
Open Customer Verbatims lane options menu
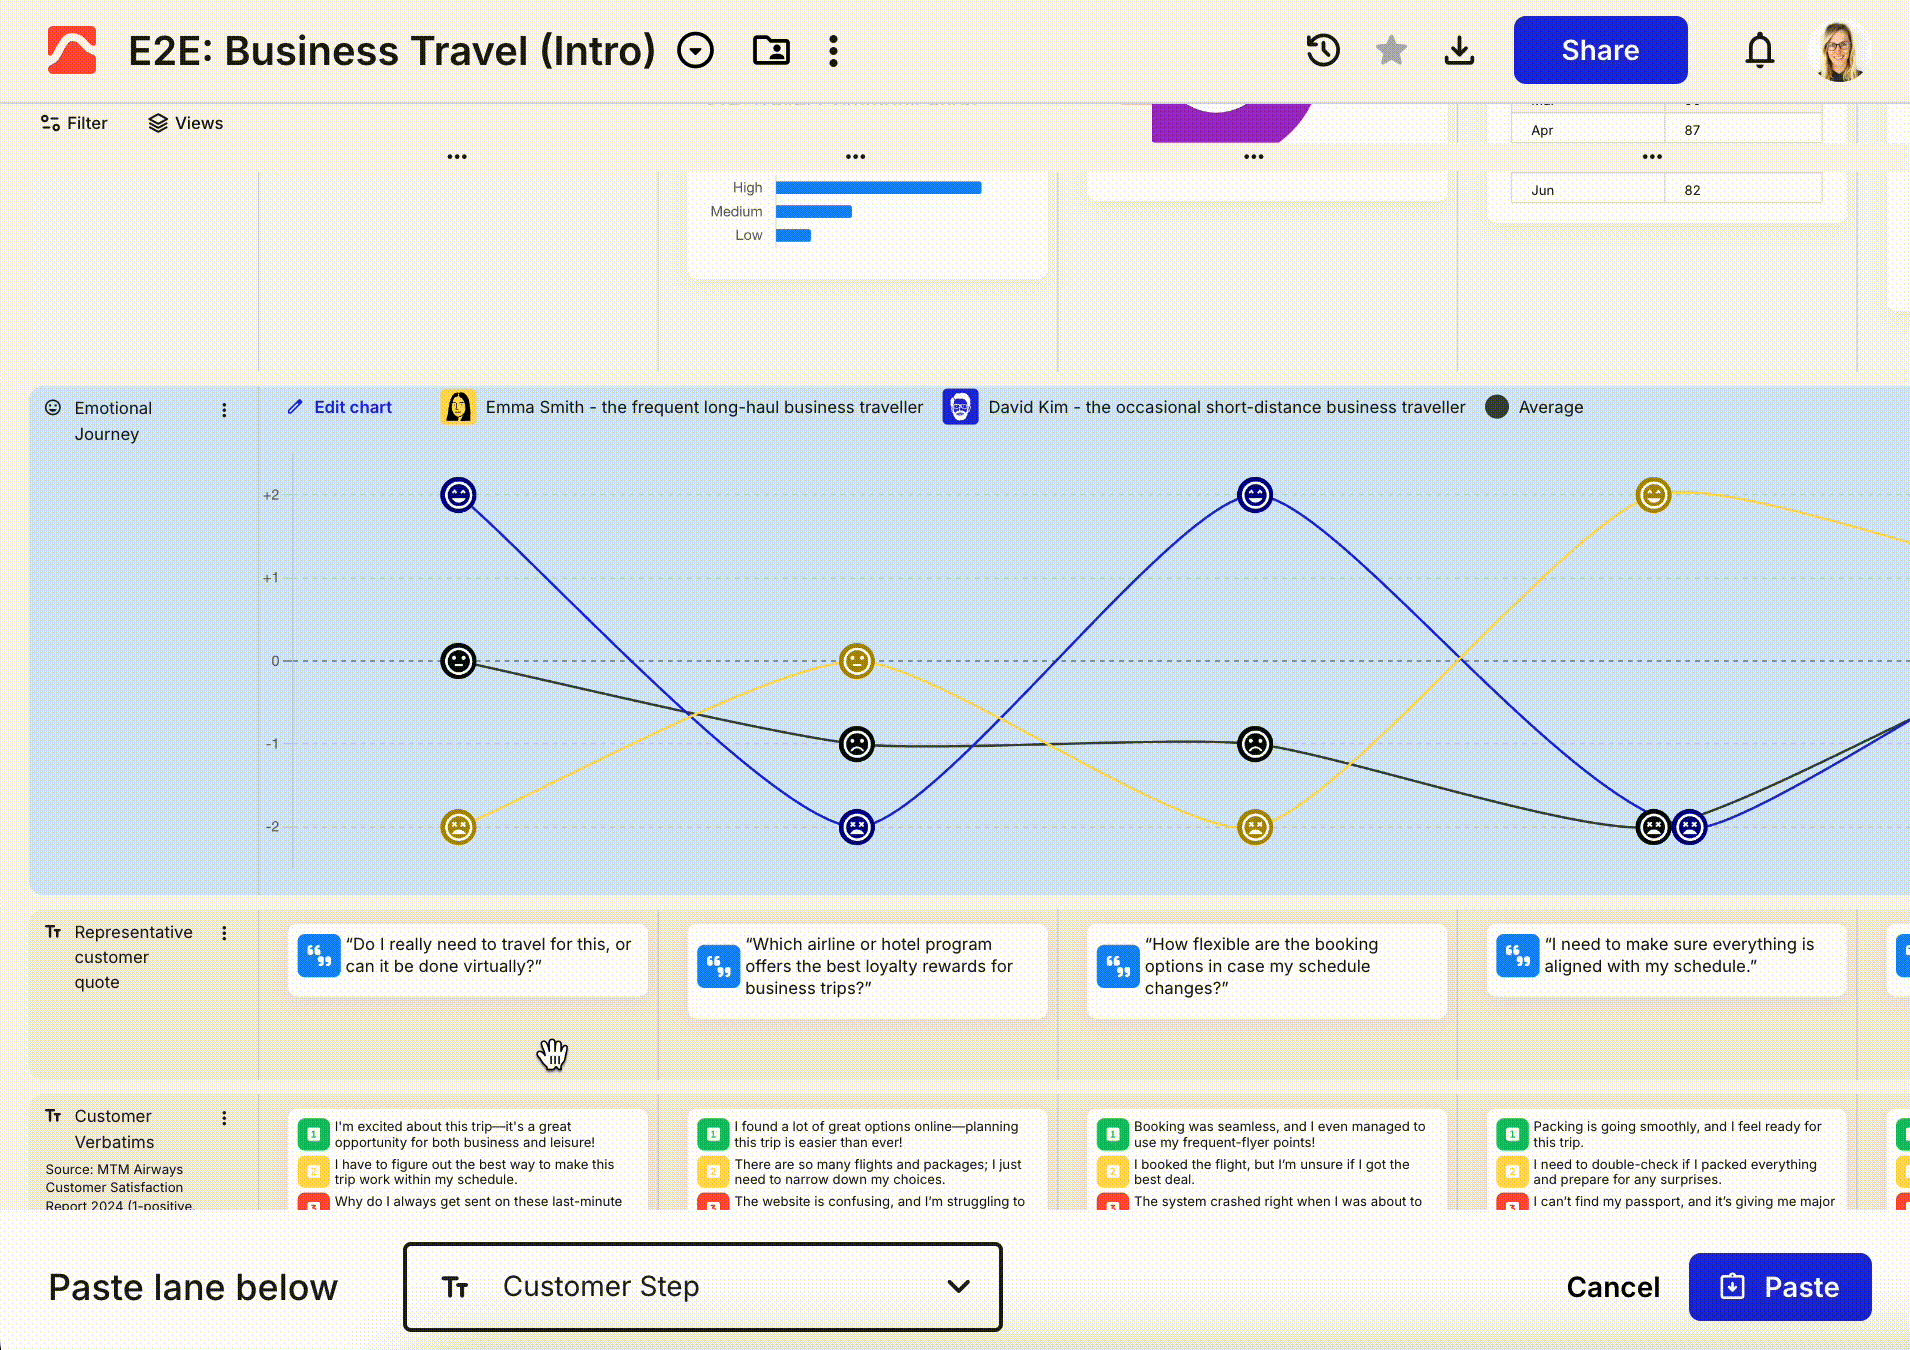pos(224,1118)
